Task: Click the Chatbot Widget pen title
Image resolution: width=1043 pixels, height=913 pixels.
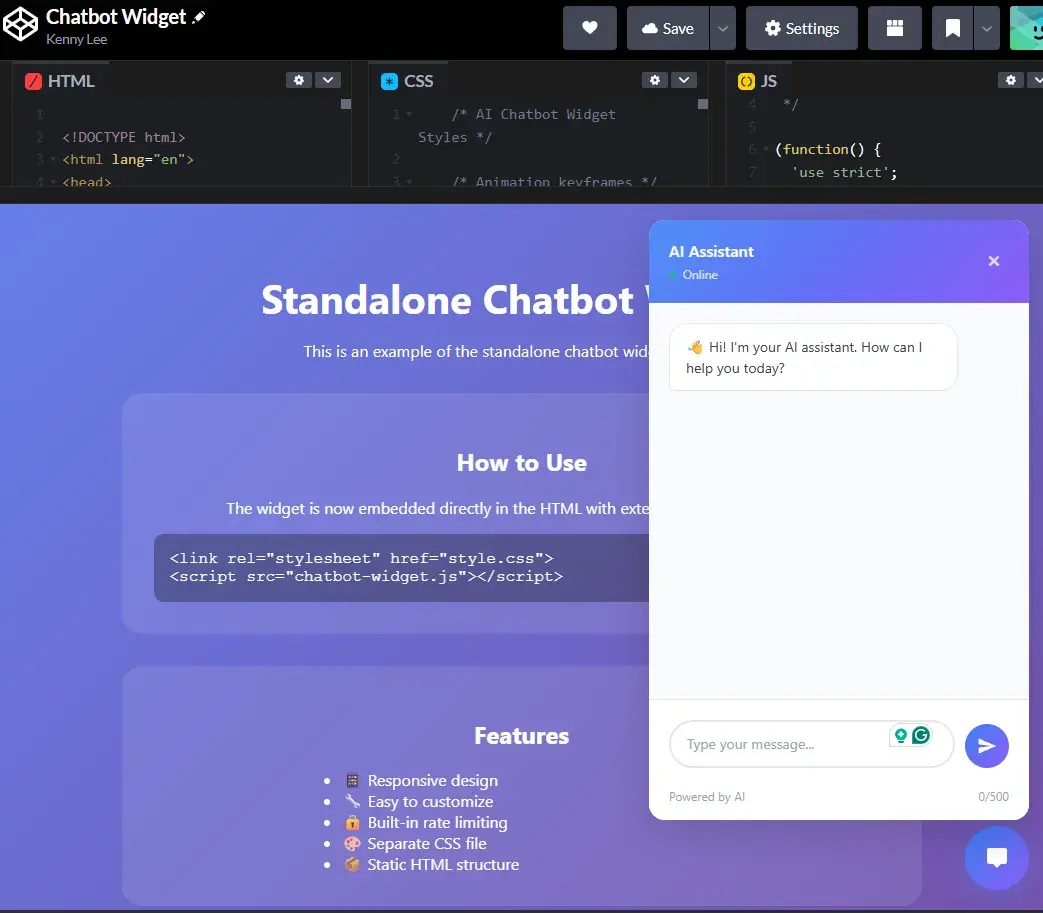Action: pos(116,17)
